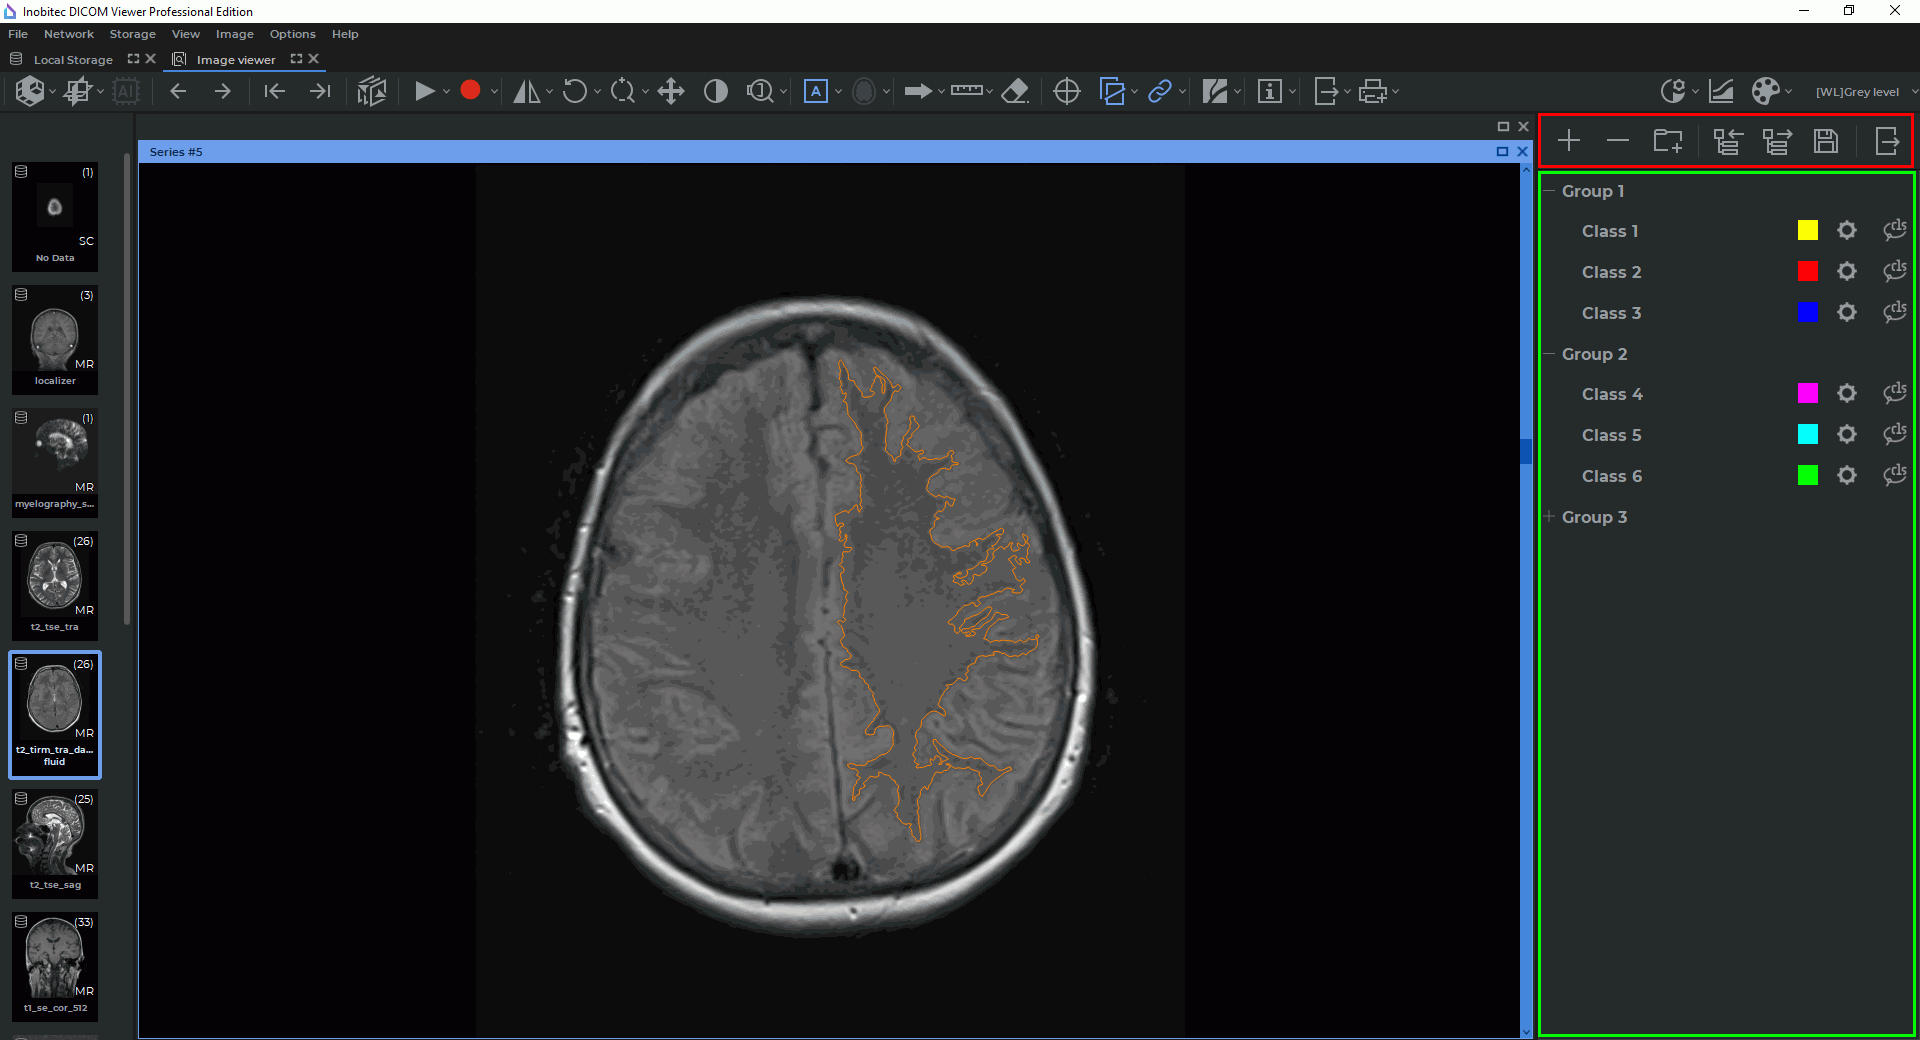Switch to the Local Storage tab

pos(73,60)
